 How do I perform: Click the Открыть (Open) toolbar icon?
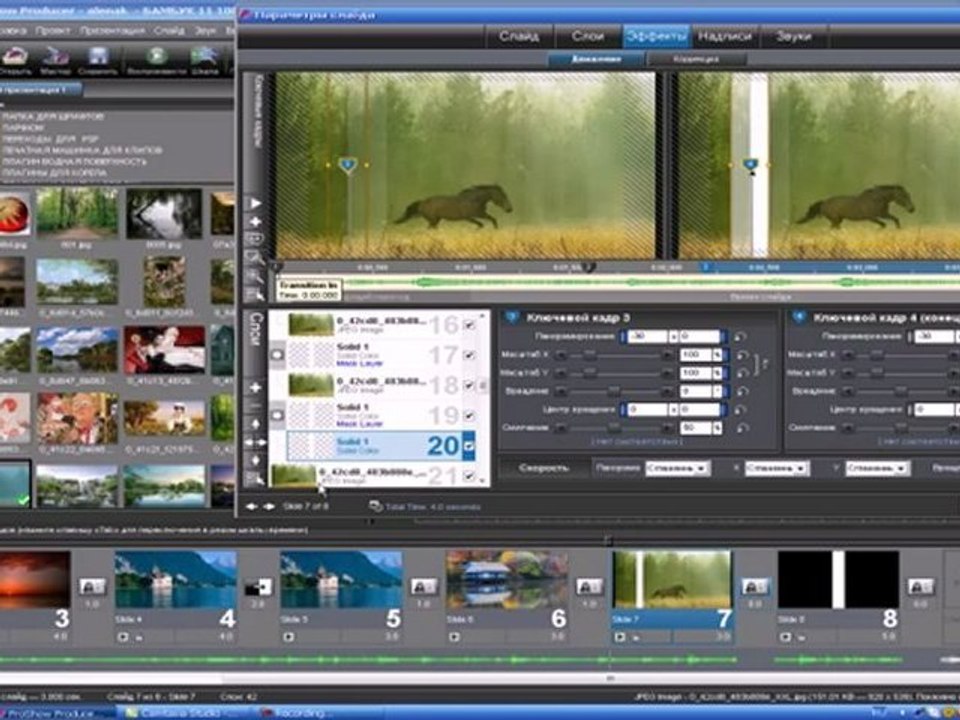[15, 58]
